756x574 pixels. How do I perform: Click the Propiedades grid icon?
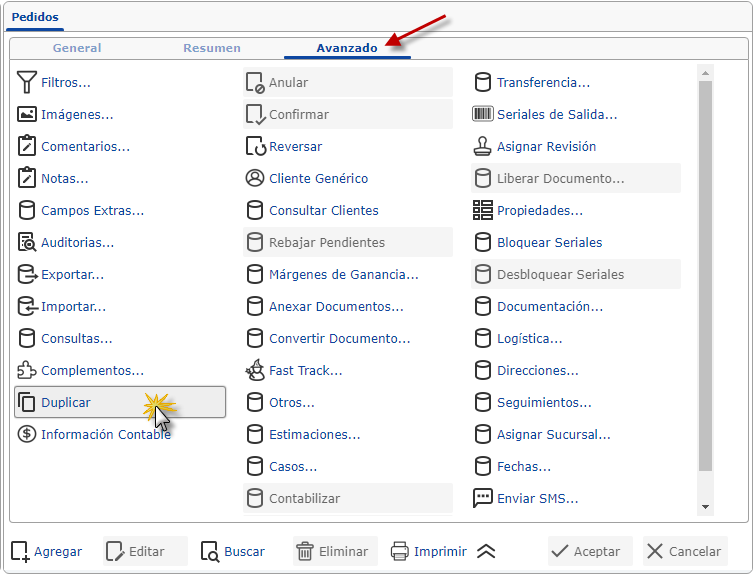tap(483, 210)
